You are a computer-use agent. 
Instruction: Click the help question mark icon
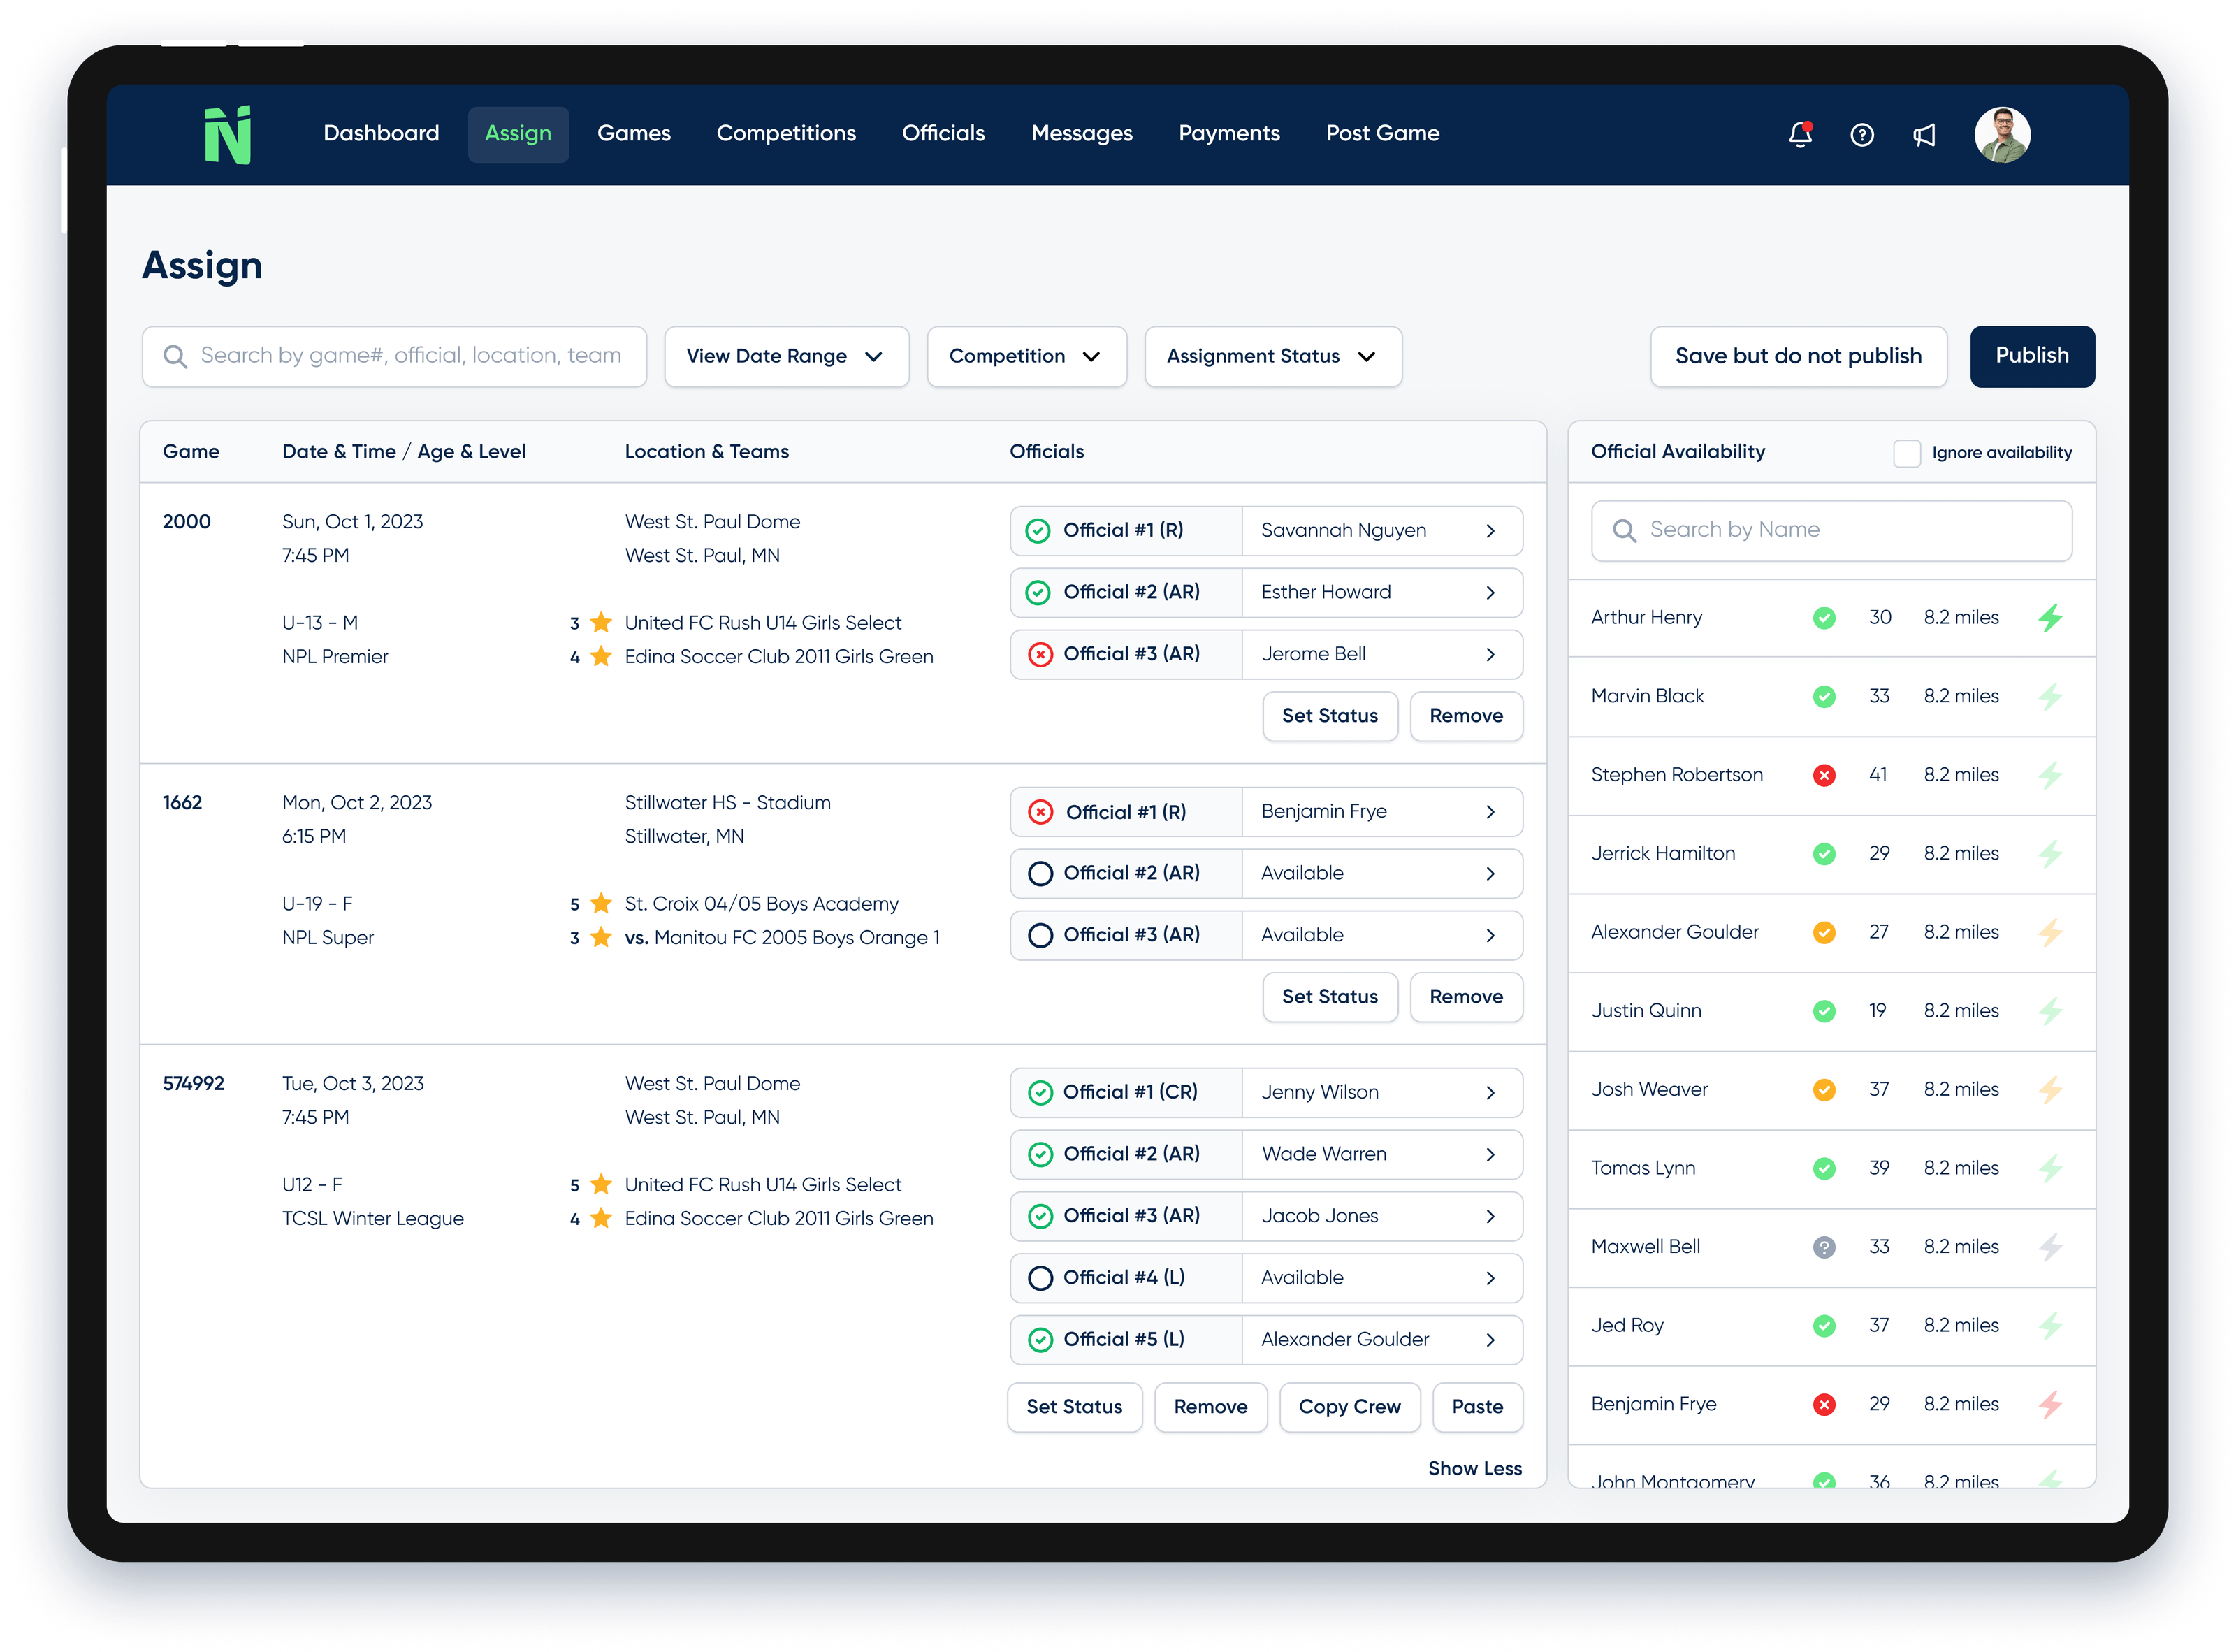(1861, 135)
